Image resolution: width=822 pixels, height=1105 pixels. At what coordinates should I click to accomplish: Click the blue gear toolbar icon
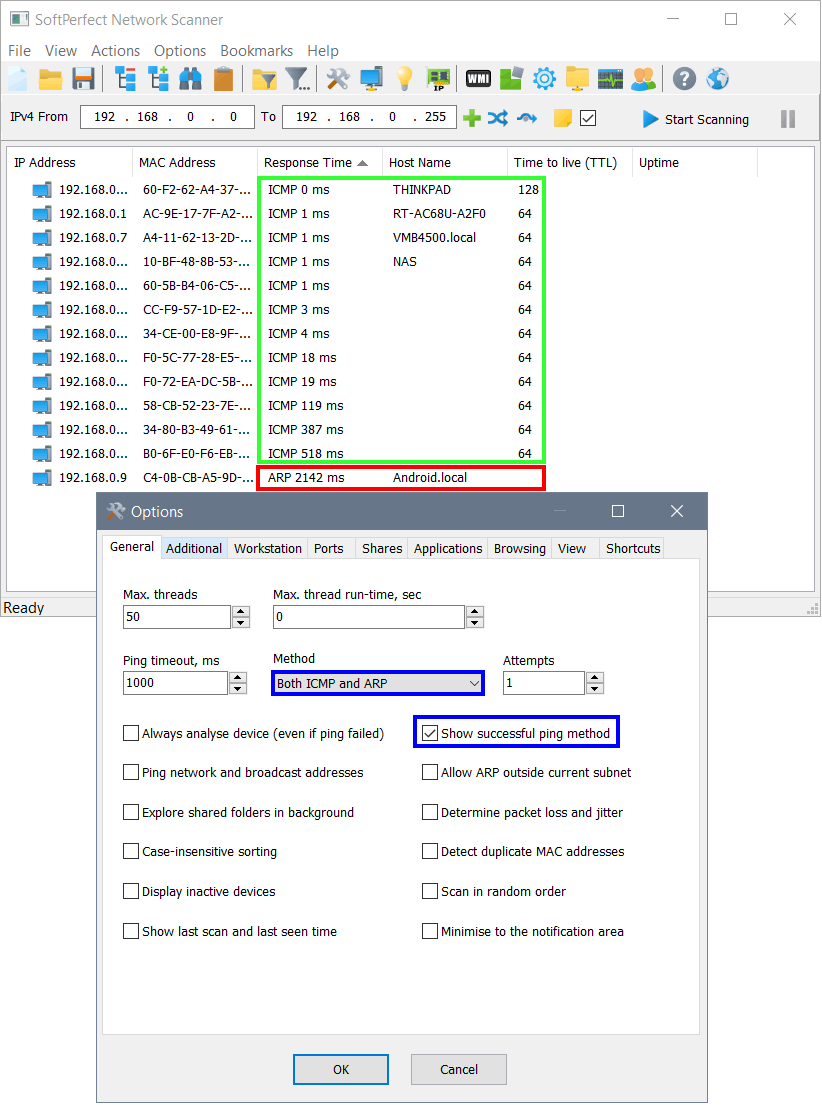pyautogui.click(x=544, y=79)
